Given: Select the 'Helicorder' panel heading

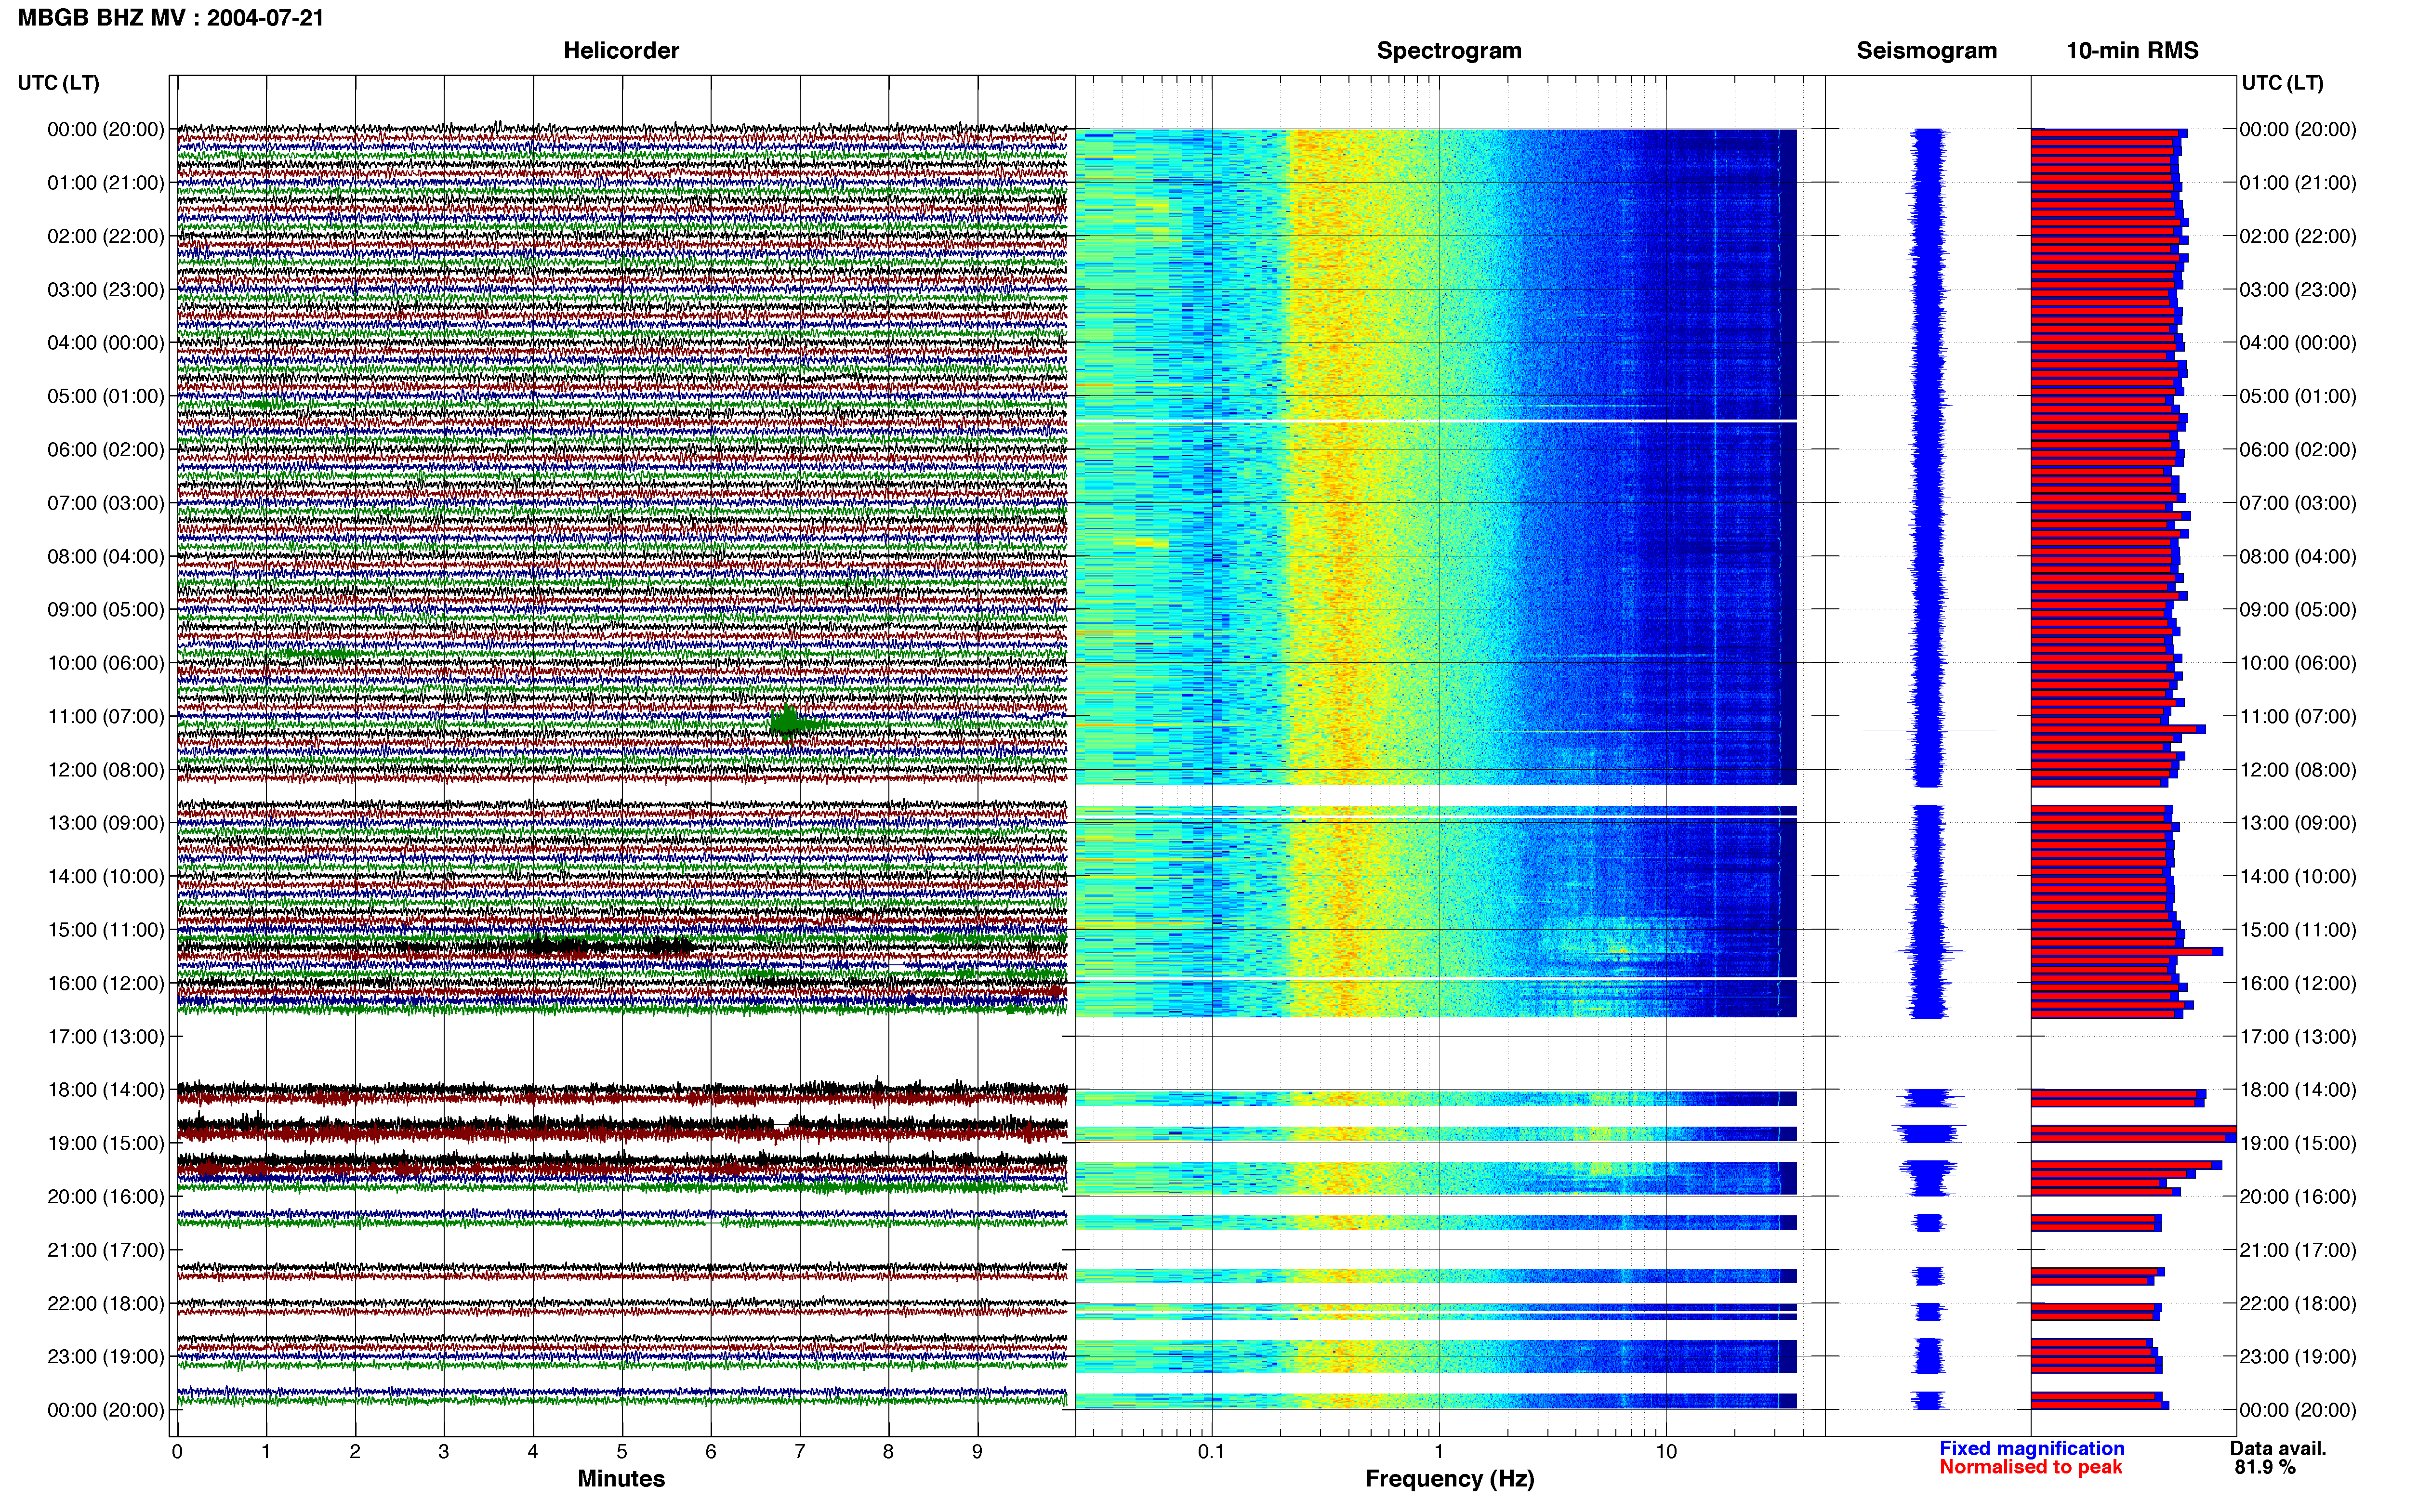Looking at the screenshot, I should tap(621, 50).
